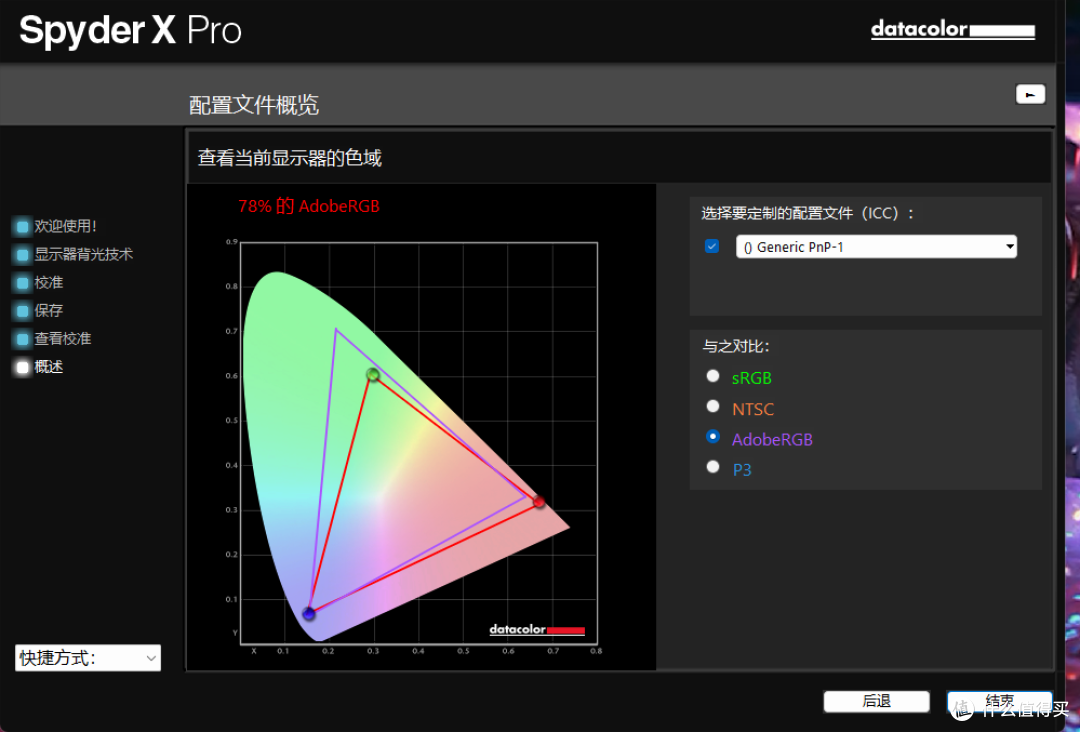The height and width of the screenshot is (732, 1080).
Task: Open the 快捷方式 shortcuts dropdown
Action: (88, 658)
